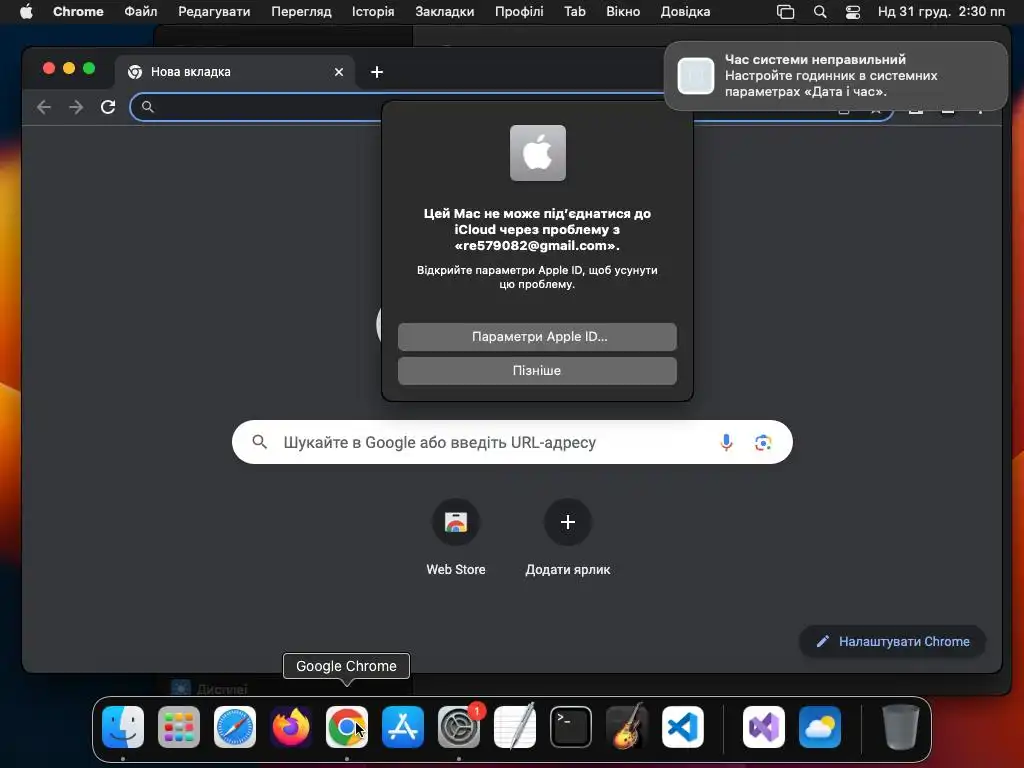Open Finder from the Dock
1024x768 pixels.
pos(123,726)
